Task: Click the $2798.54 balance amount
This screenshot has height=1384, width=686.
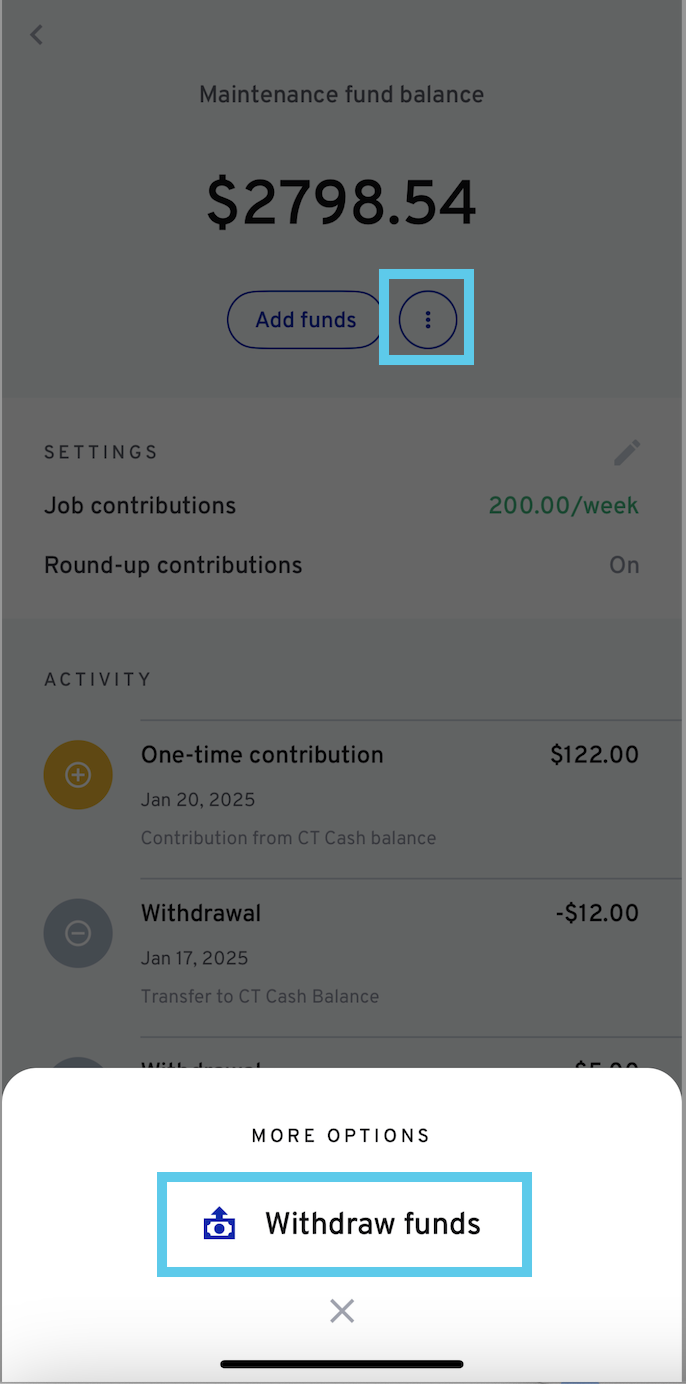Action: (342, 202)
